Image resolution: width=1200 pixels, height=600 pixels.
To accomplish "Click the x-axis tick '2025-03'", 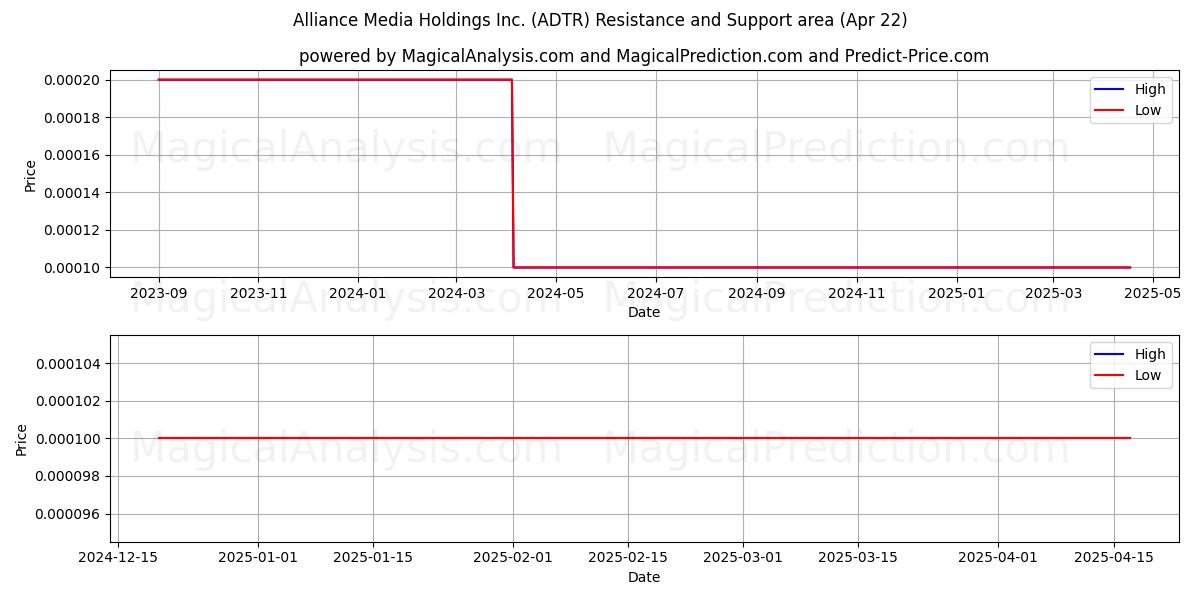I will click(x=1054, y=293).
